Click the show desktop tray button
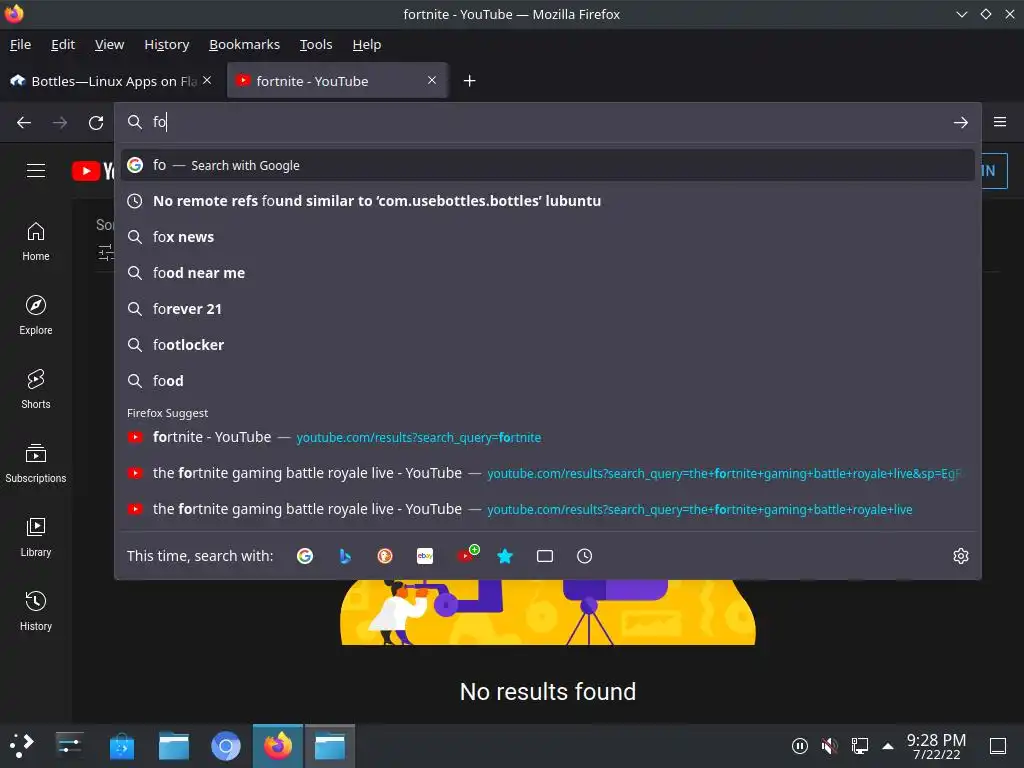 pos(998,746)
